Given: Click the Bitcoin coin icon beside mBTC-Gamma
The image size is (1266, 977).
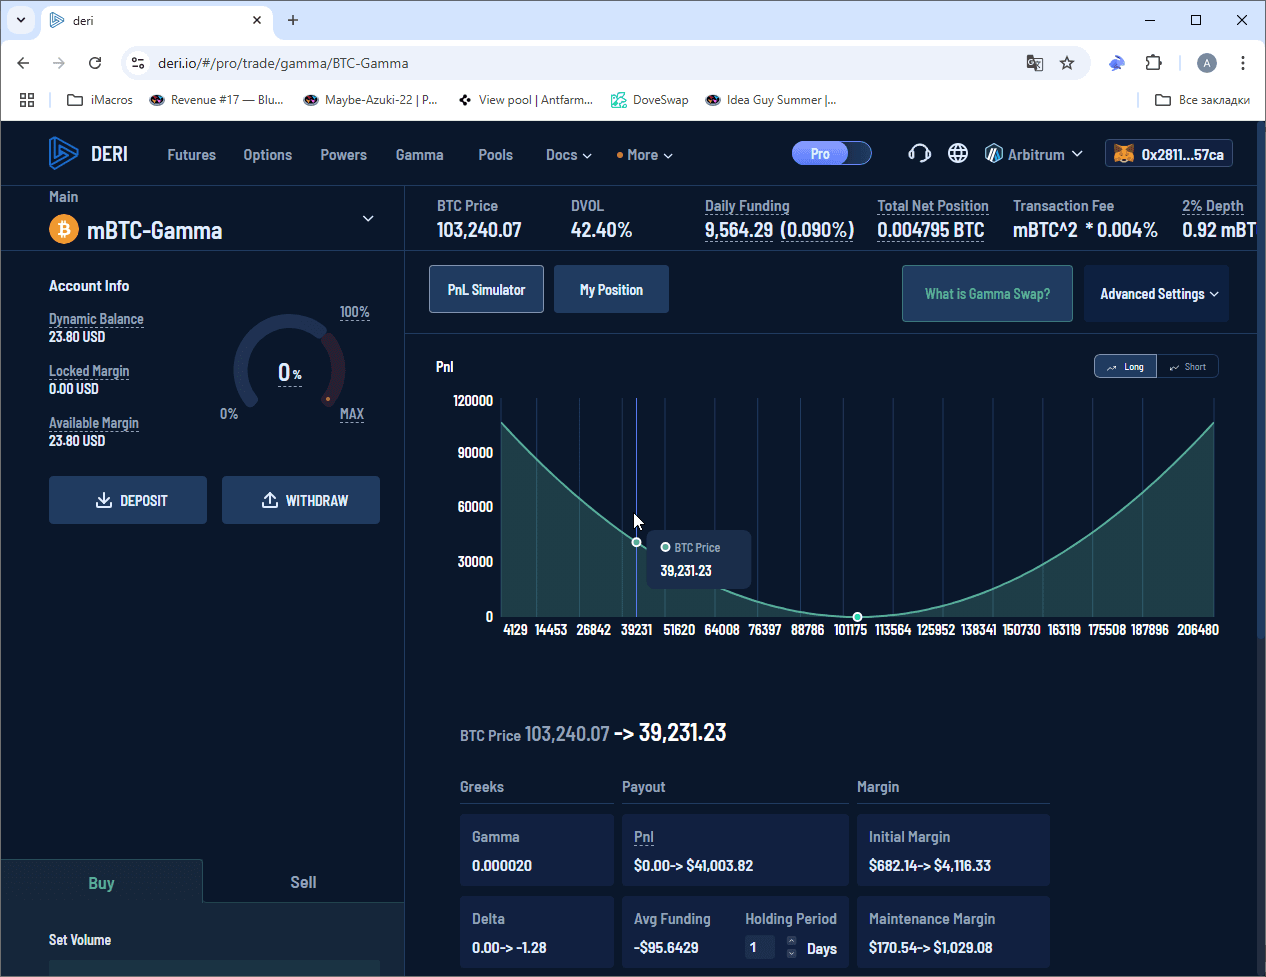Looking at the screenshot, I should pos(64,230).
